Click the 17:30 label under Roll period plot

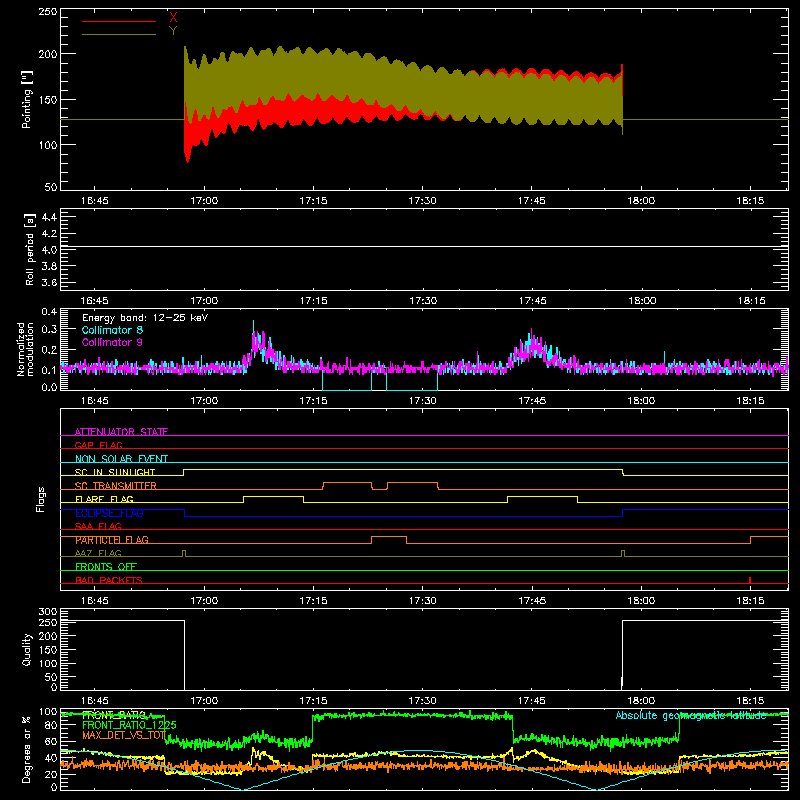pyautogui.click(x=423, y=301)
